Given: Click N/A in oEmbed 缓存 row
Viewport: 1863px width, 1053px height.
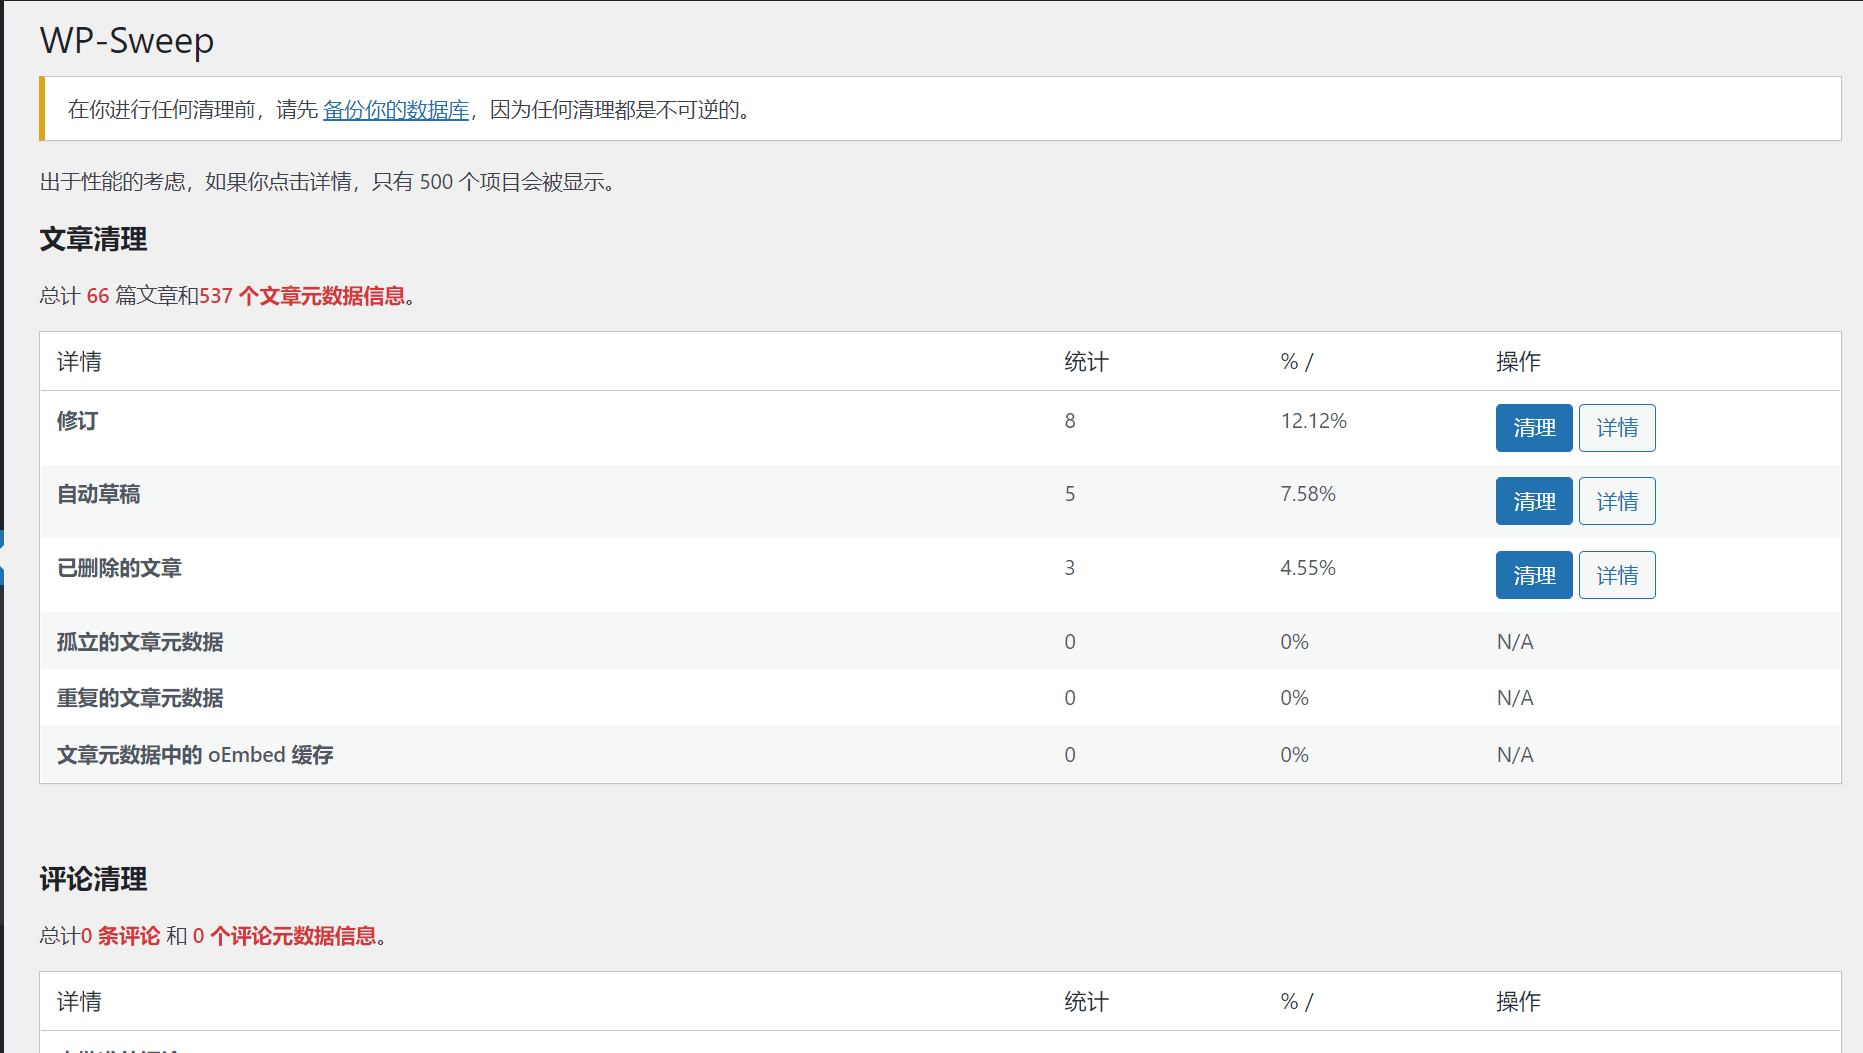Looking at the screenshot, I should click(1515, 755).
